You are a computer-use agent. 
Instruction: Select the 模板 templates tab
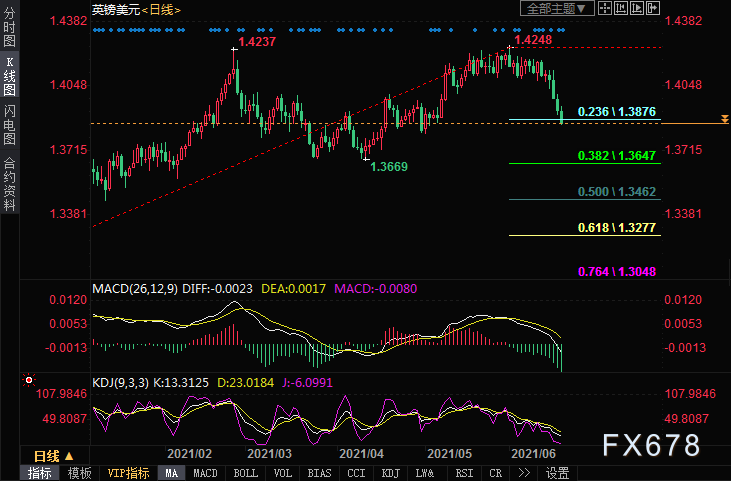click(x=79, y=473)
